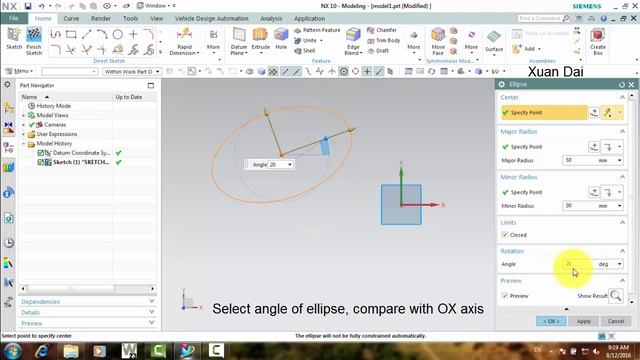Click the Chamfer command
This screenshot has height=360, width=640.
[x=382, y=30]
